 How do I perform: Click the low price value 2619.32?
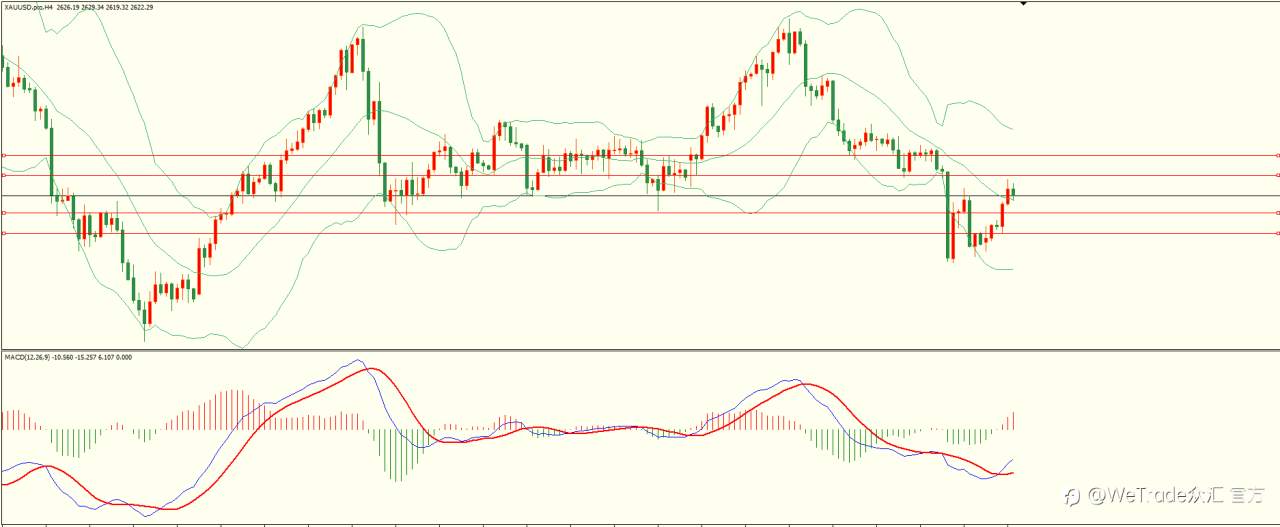(117, 7)
